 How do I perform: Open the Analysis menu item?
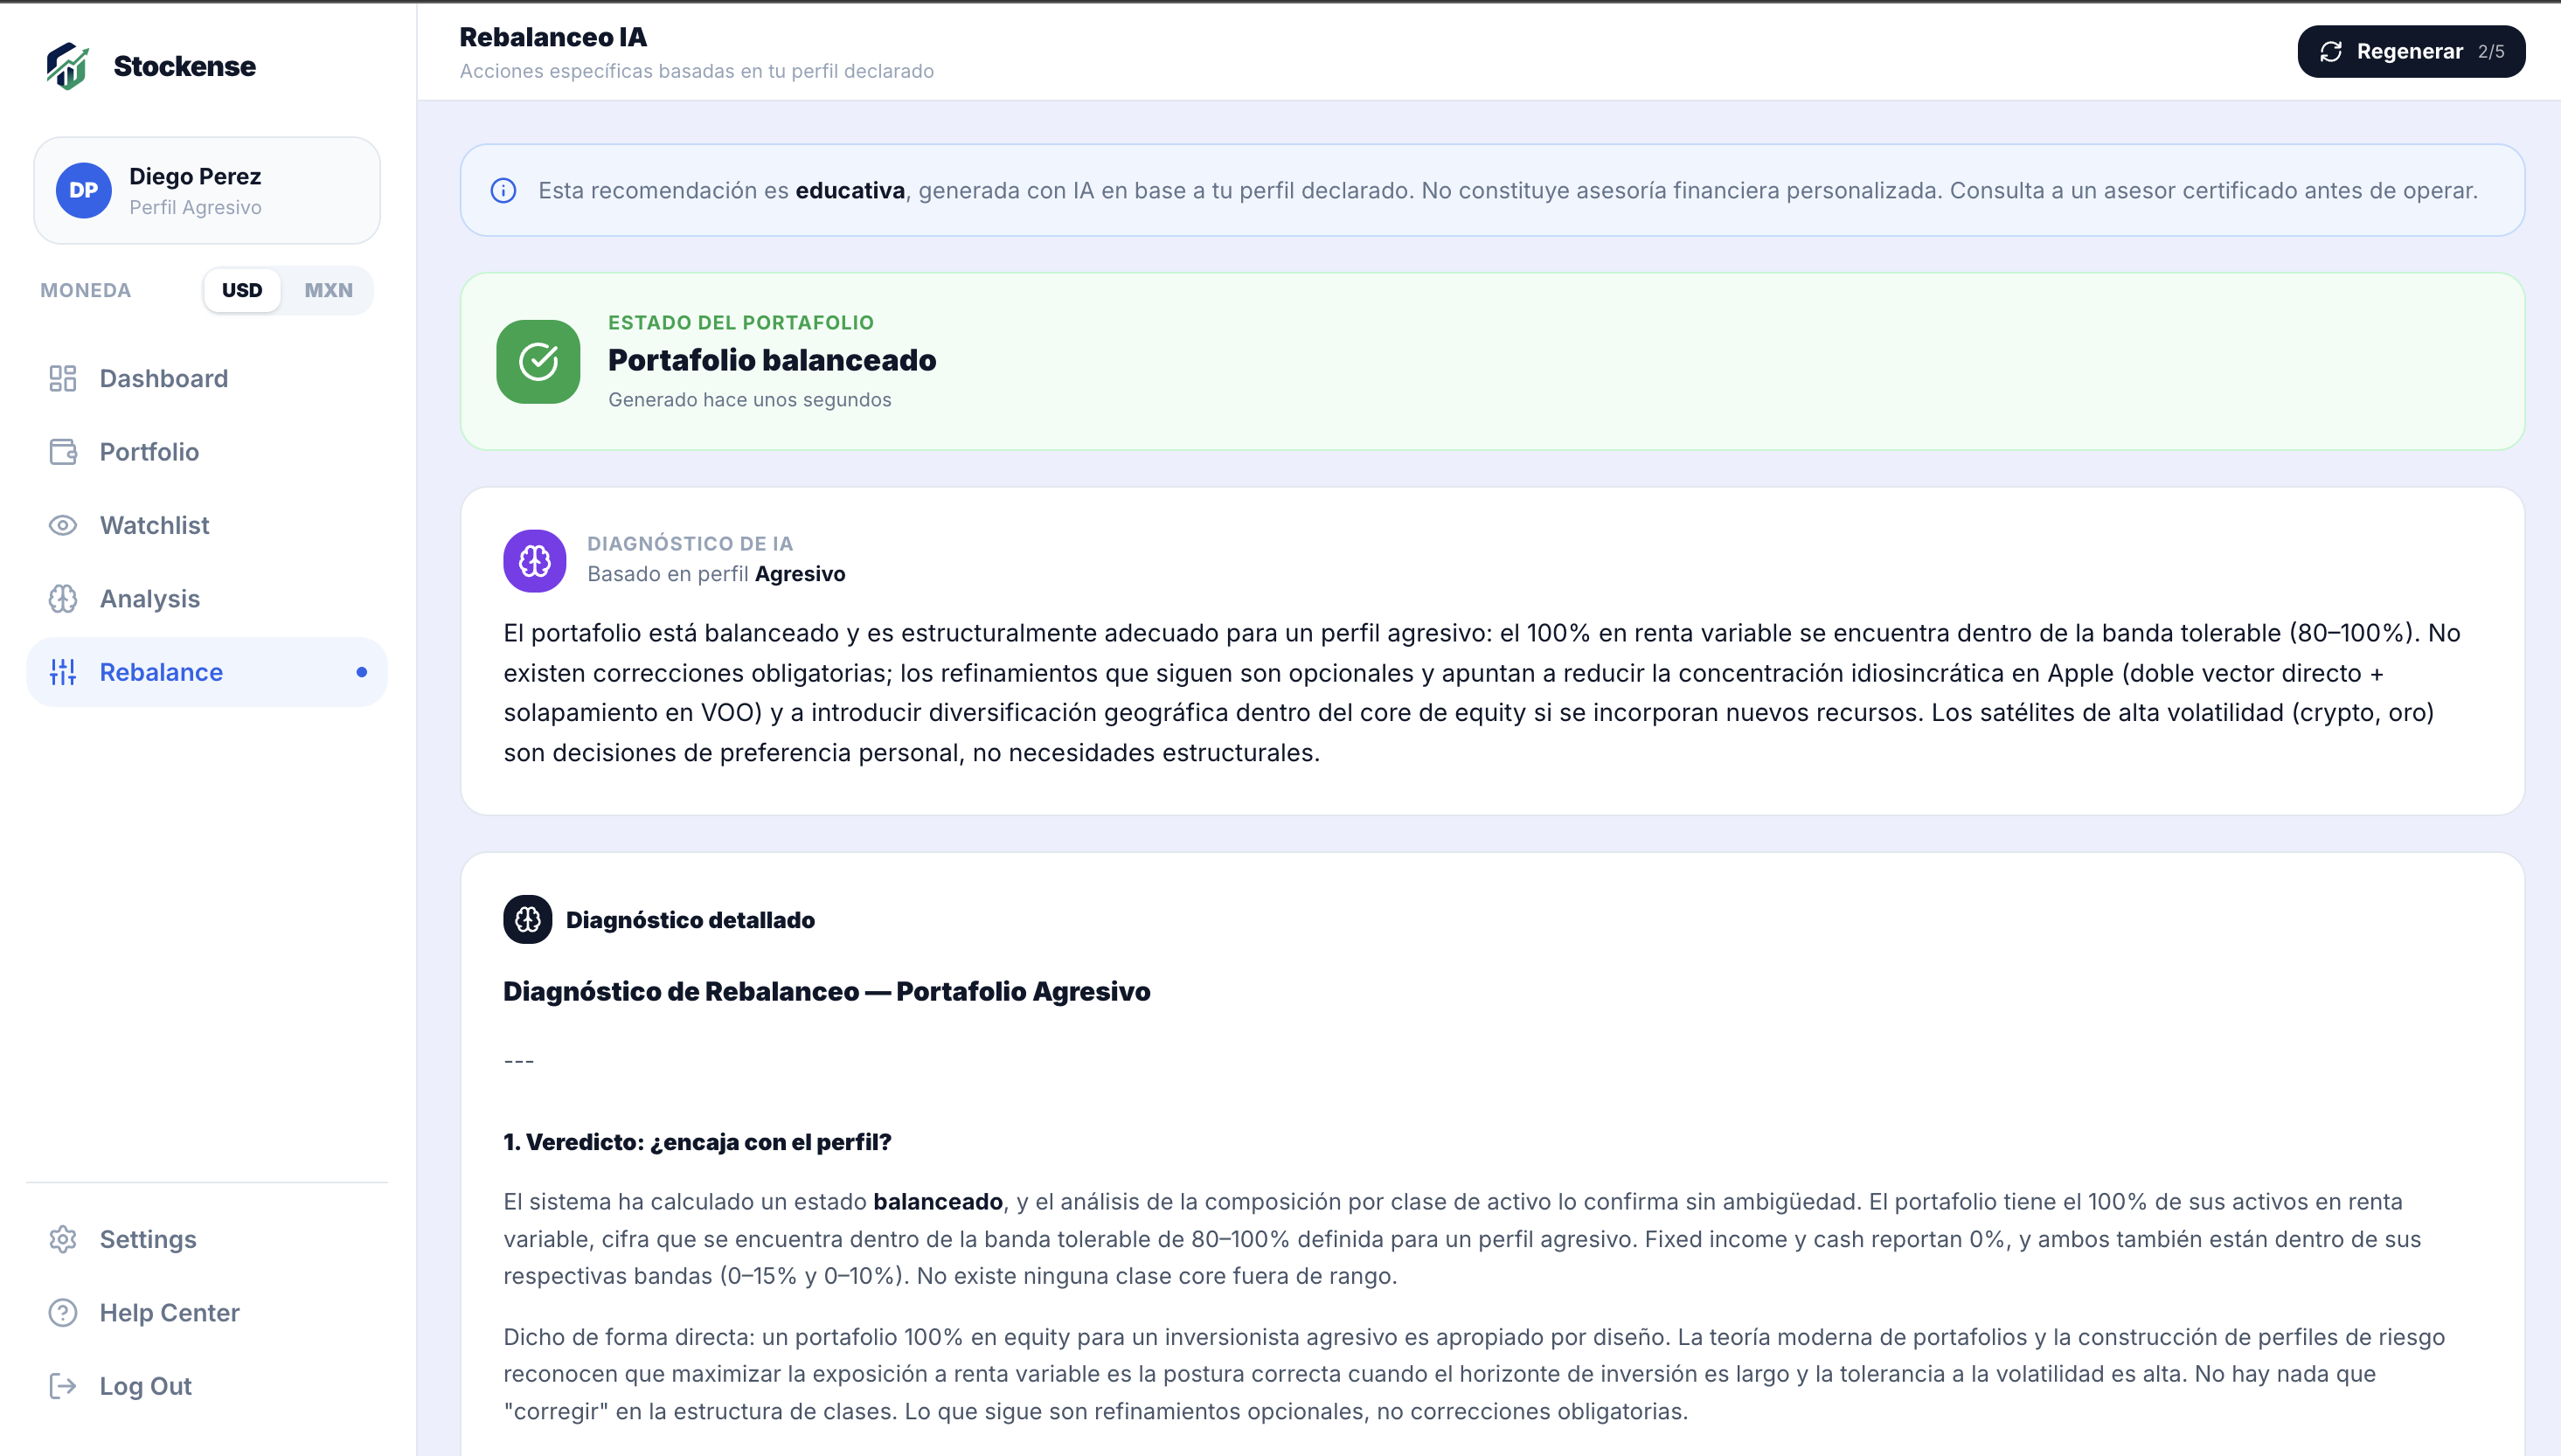coord(207,599)
